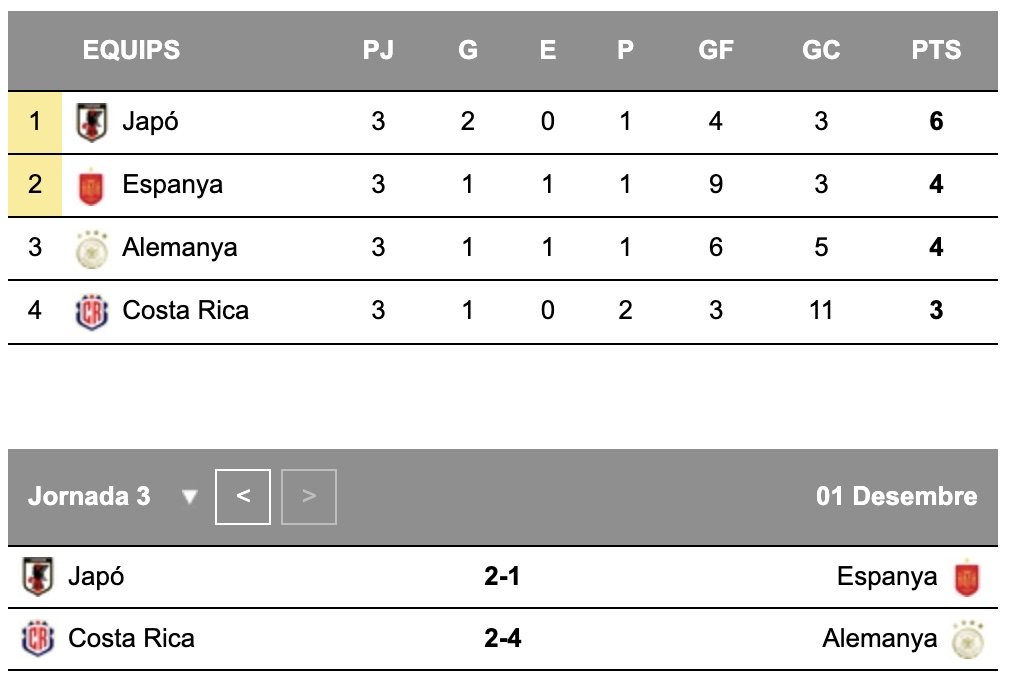
Task: Click the Japan crest in Jornada 3 results
Action: (x=37, y=576)
